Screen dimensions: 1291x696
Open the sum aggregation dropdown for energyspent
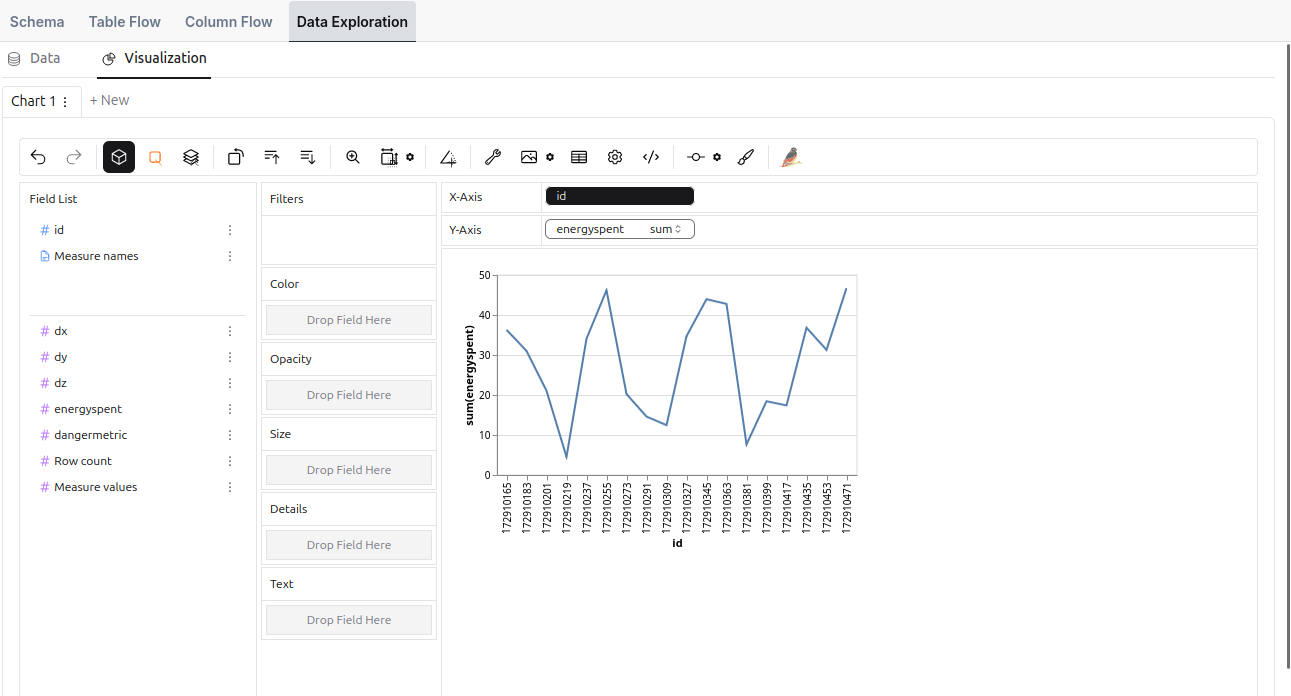(x=665, y=229)
